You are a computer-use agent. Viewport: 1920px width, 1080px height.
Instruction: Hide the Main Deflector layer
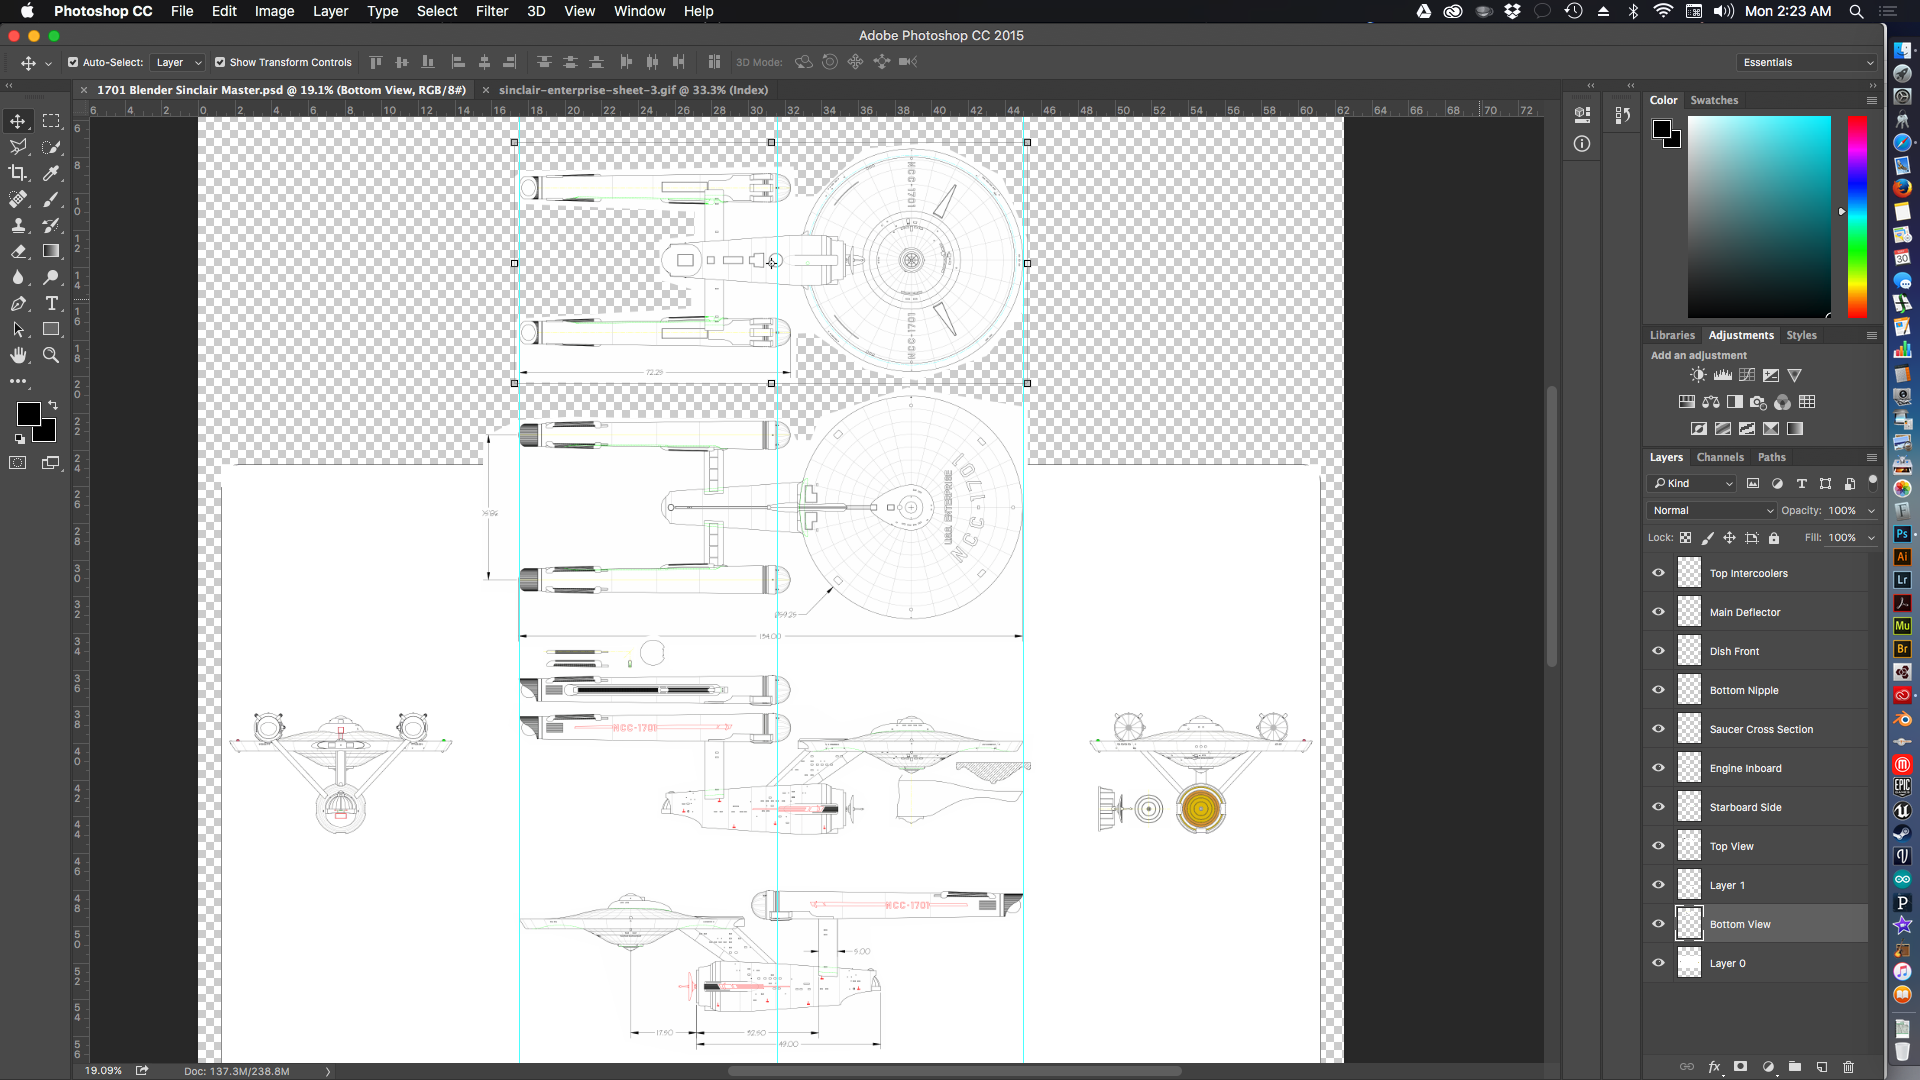pos(1659,612)
